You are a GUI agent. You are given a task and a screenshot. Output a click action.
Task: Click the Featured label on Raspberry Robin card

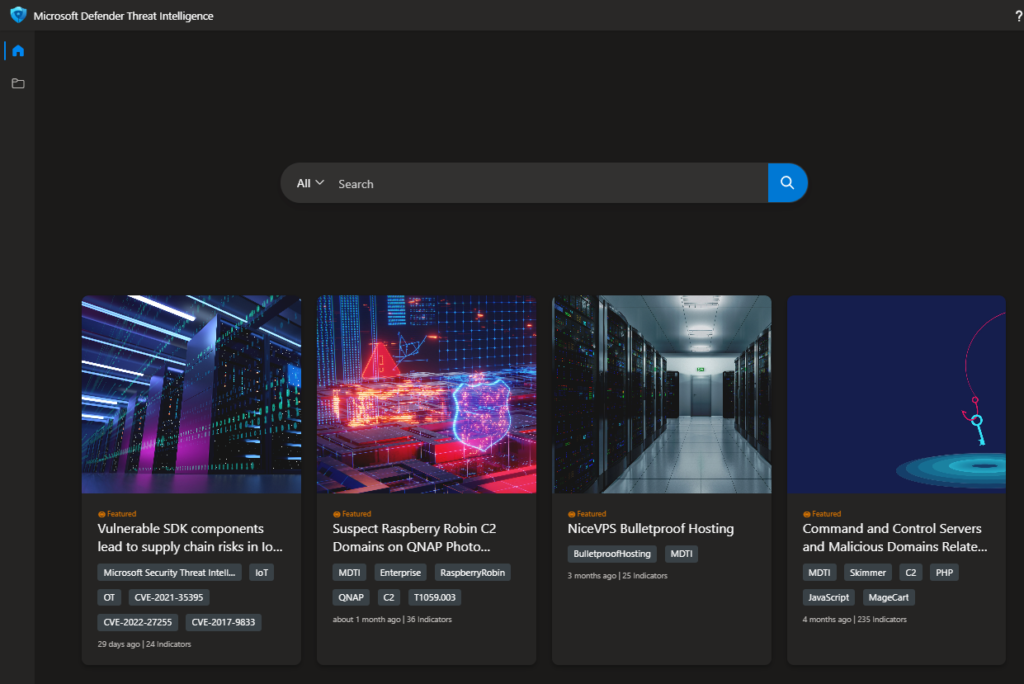(352, 513)
